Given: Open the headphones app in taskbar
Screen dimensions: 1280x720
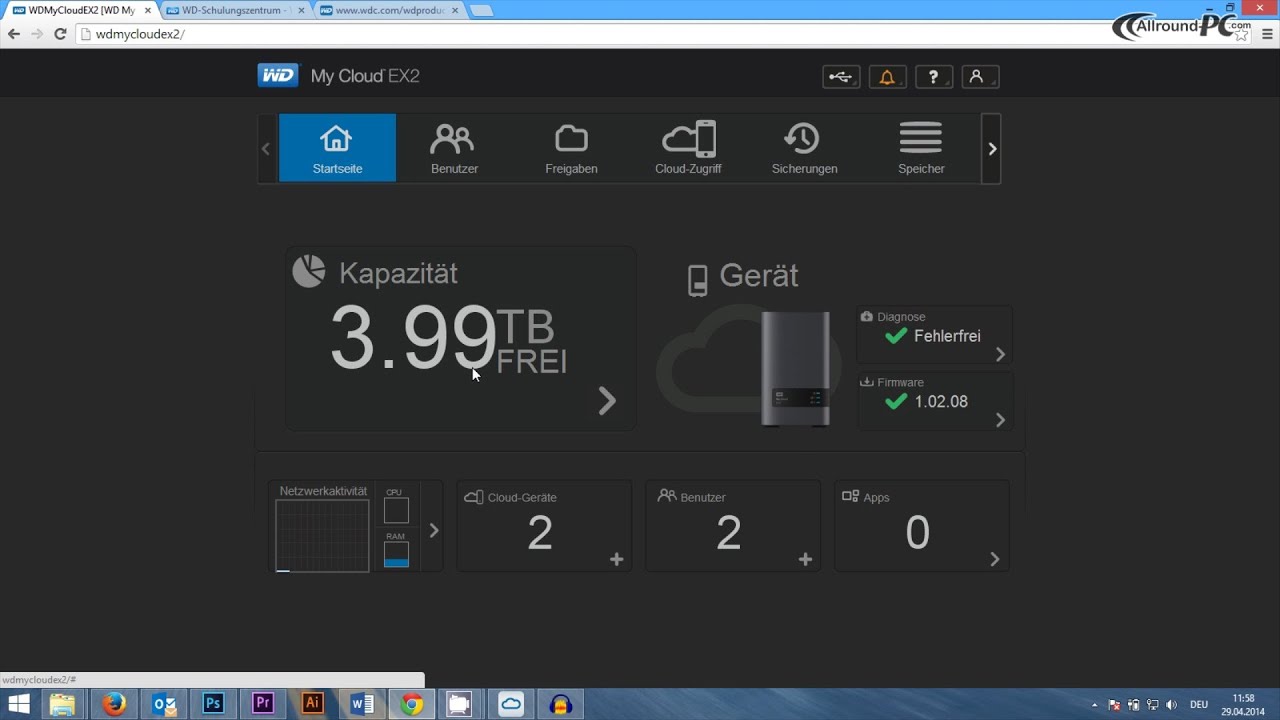Looking at the screenshot, I should pos(561,704).
